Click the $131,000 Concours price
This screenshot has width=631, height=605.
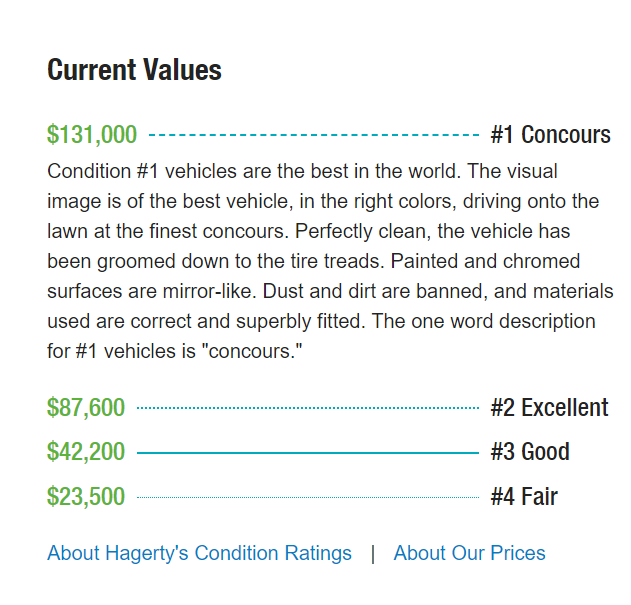click(92, 134)
